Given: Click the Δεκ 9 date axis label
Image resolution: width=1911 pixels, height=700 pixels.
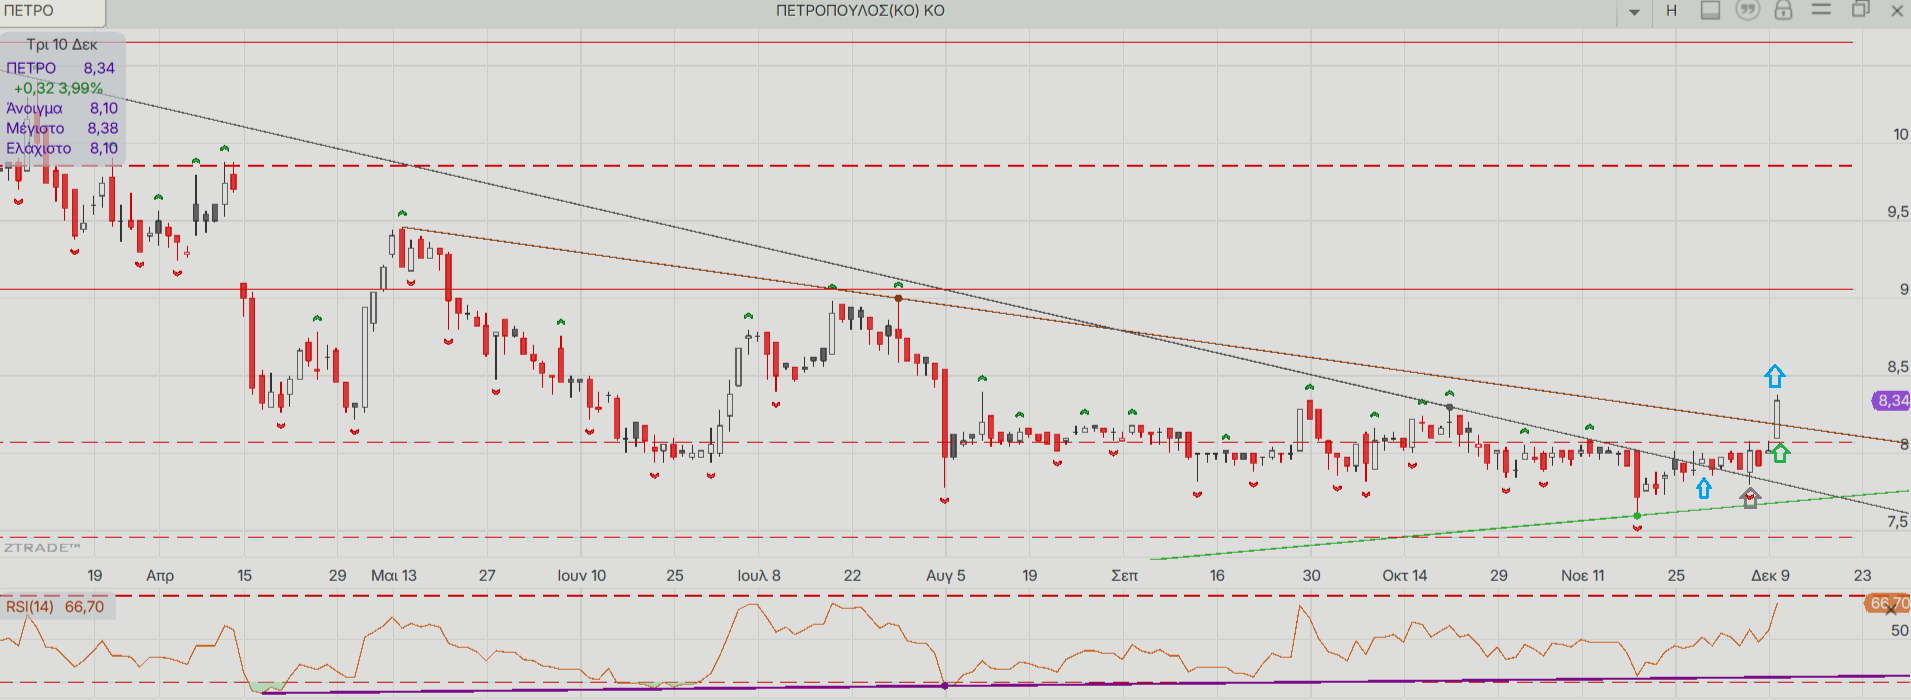Looking at the screenshot, I should [x=1770, y=575].
